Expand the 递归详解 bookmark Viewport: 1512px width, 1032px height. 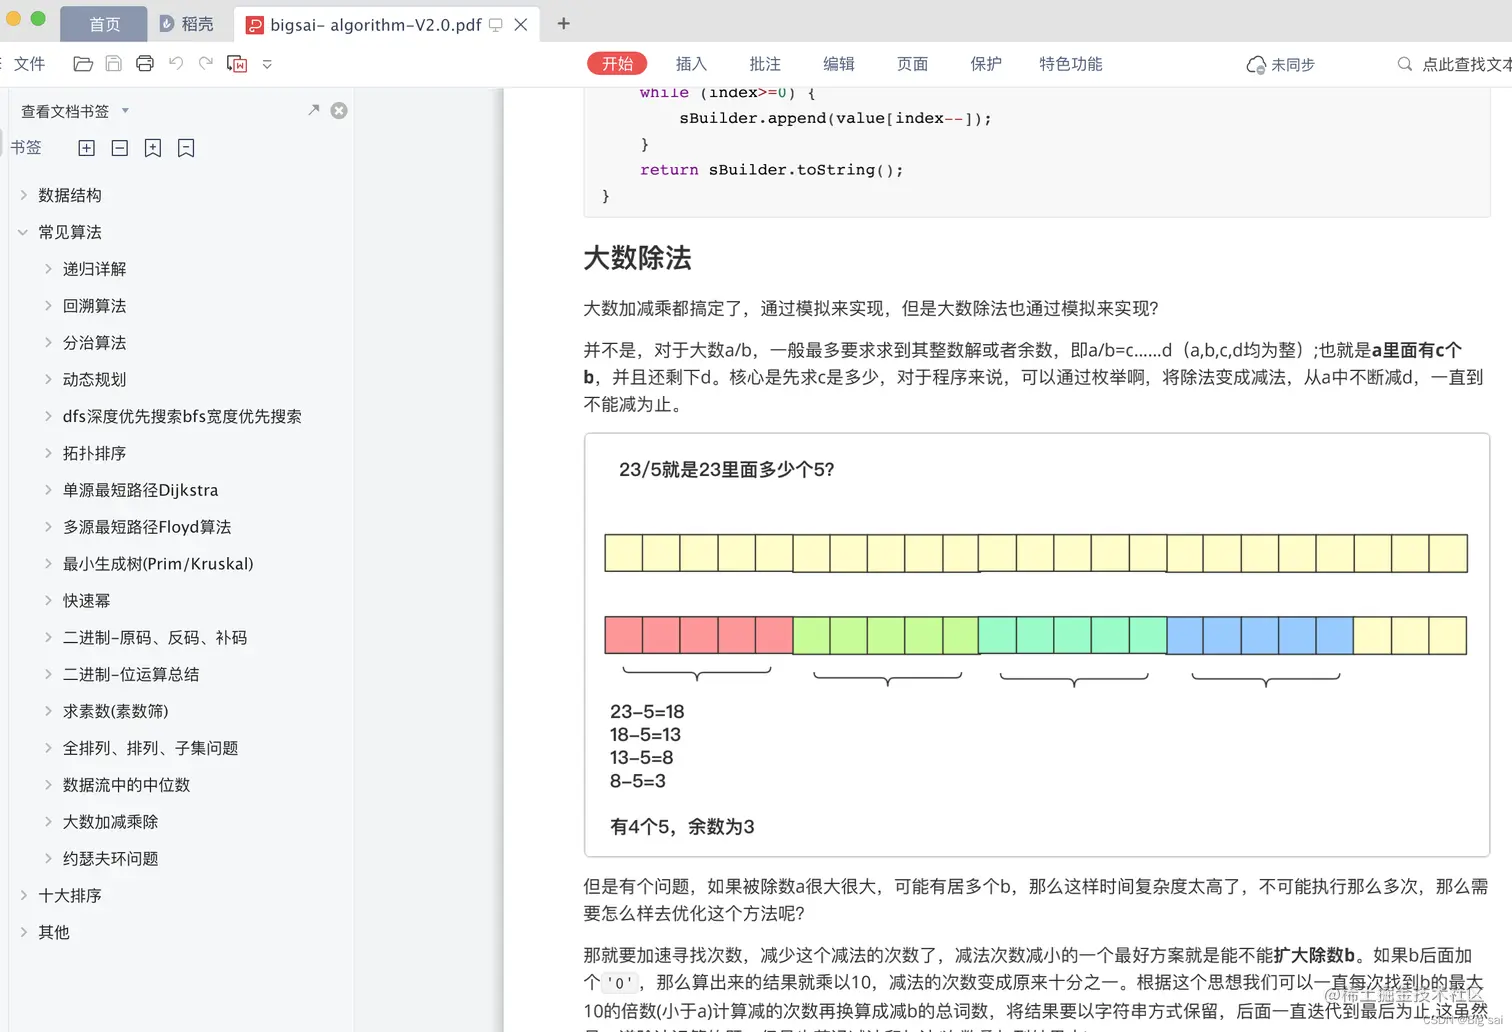[x=47, y=269]
